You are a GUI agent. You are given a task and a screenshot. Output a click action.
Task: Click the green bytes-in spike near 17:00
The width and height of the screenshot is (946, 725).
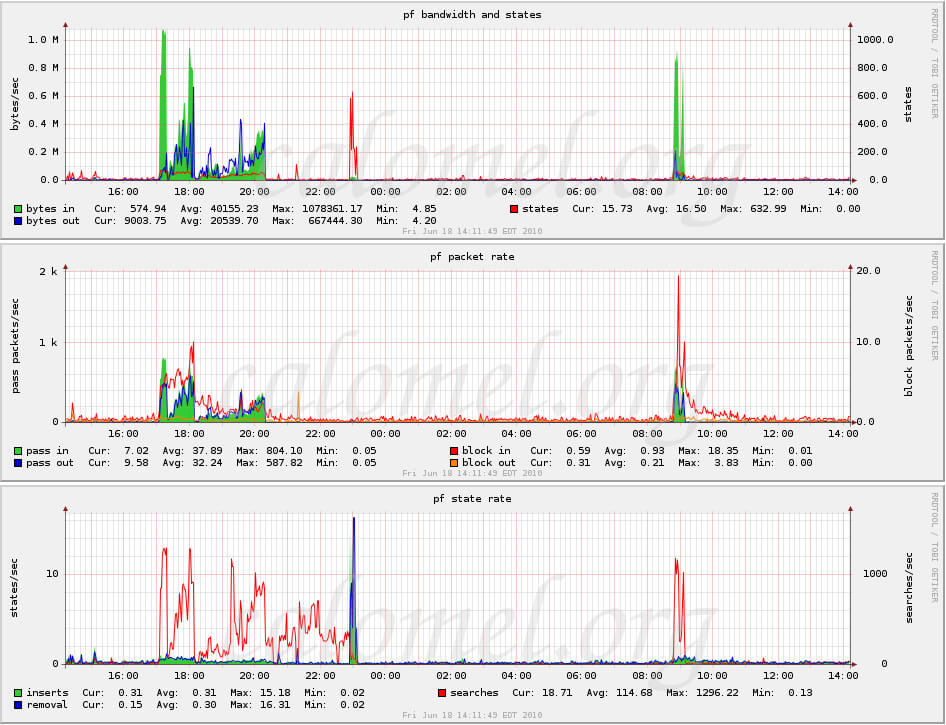pos(163,103)
